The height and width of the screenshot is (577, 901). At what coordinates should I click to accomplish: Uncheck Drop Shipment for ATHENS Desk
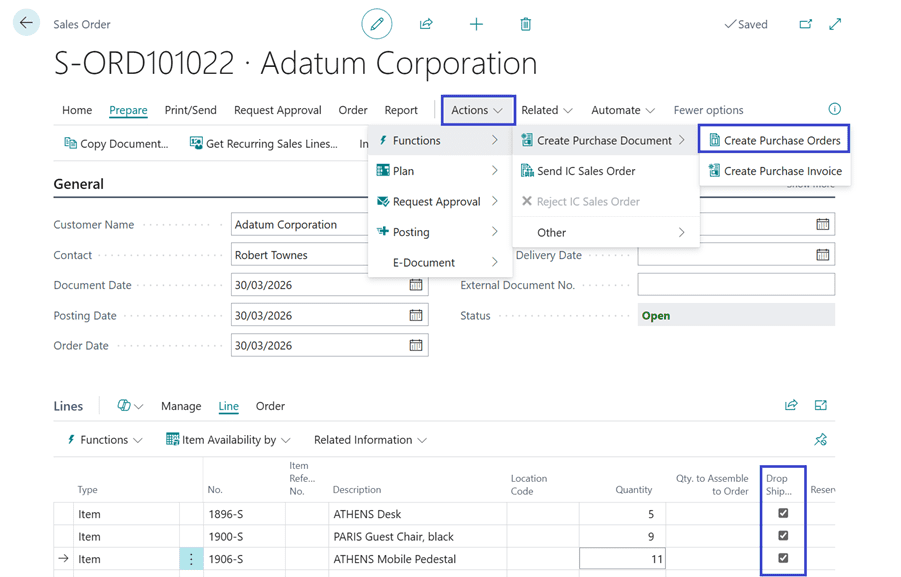[x=783, y=513]
